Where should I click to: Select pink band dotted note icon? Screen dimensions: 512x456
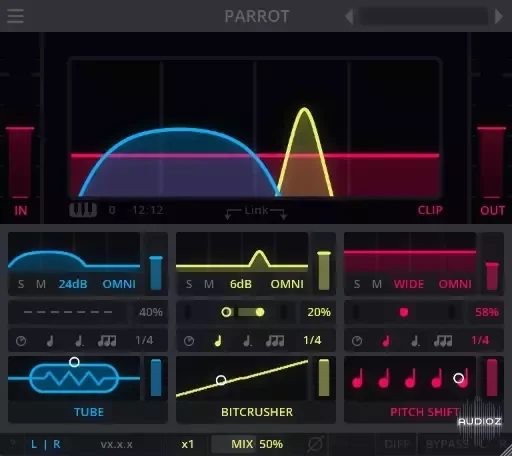click(415, 341)
